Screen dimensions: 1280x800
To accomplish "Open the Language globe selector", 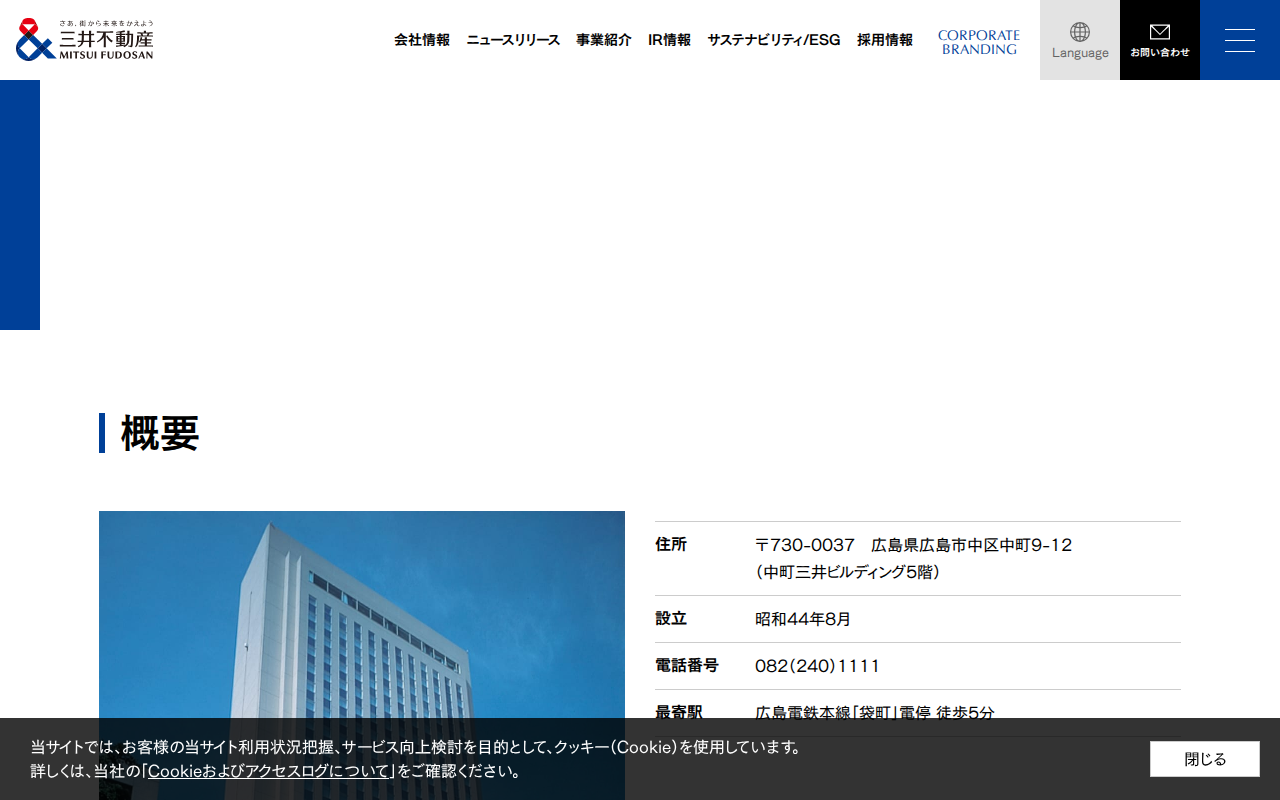I will click(1080, 40).
